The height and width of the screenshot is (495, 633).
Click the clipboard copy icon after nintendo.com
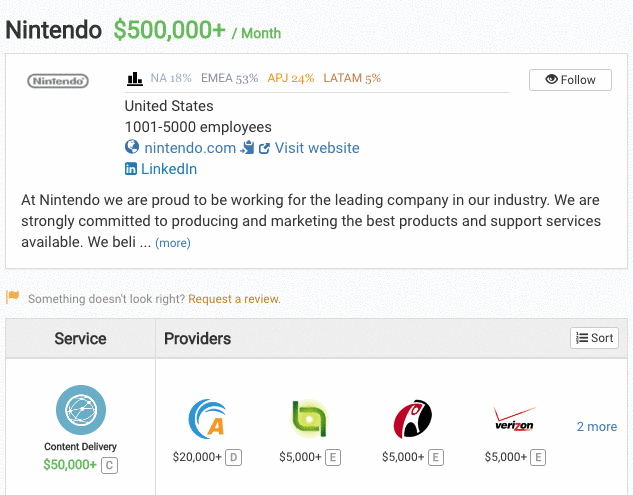[247, 148]
